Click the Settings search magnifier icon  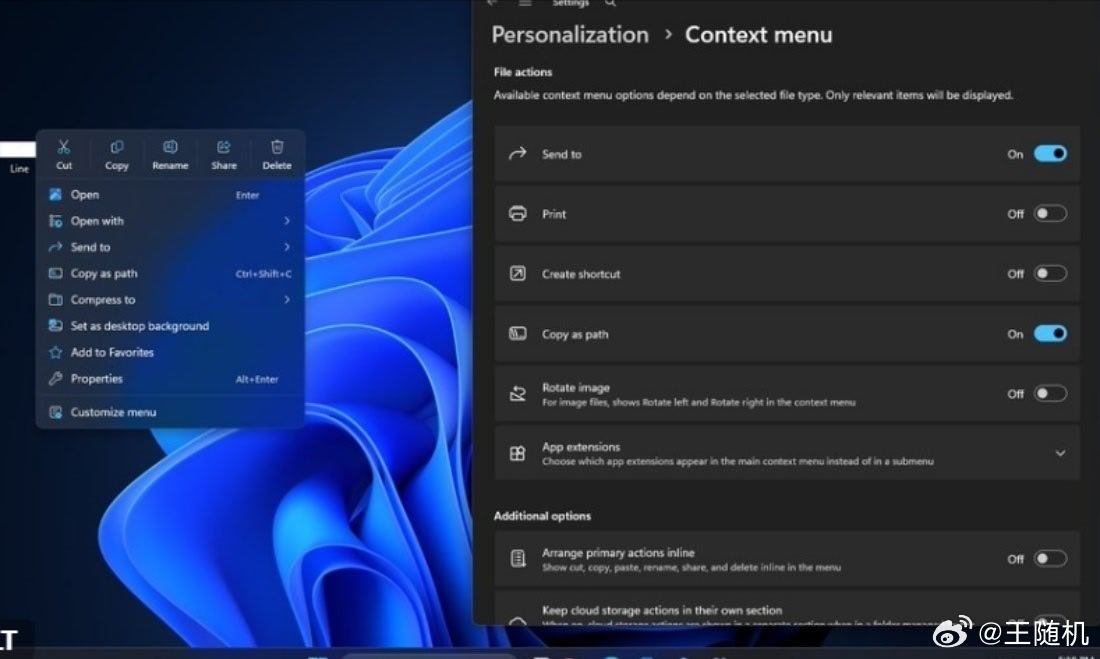[x=610, y=4]
